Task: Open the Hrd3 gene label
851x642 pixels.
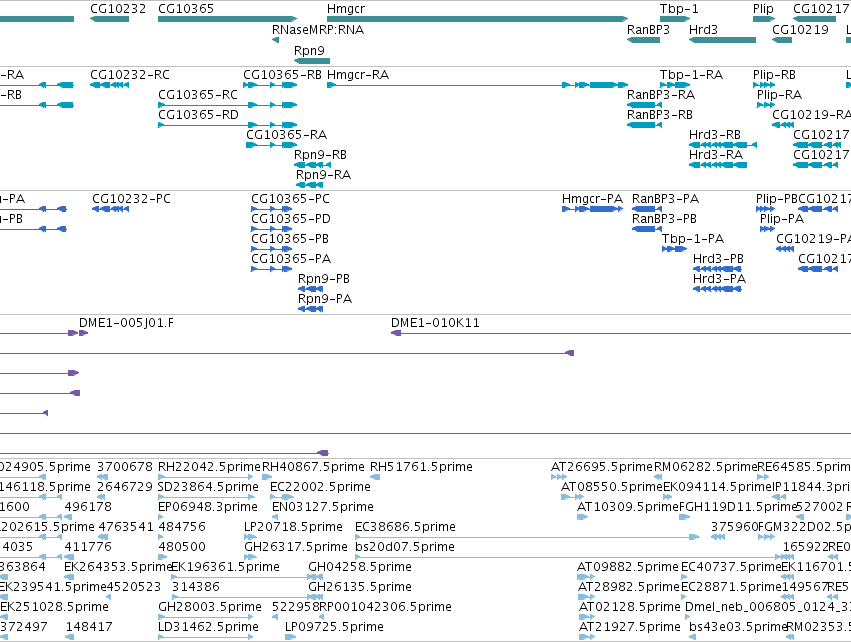Action: click(x=703, y=29)
